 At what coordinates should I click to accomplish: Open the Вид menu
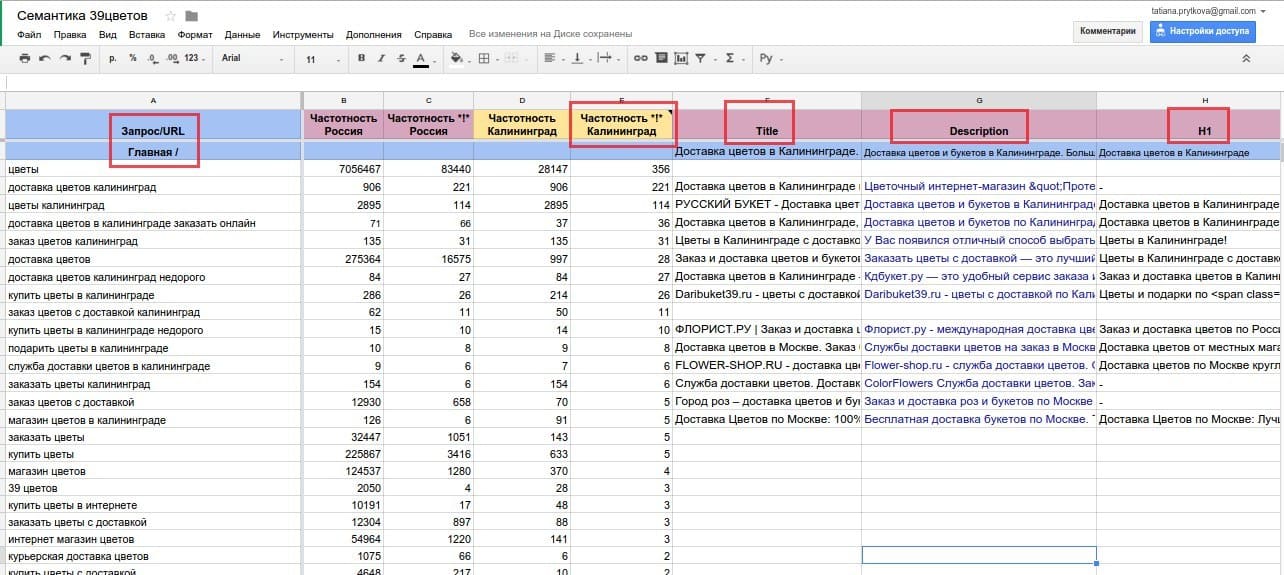[108, 34]
